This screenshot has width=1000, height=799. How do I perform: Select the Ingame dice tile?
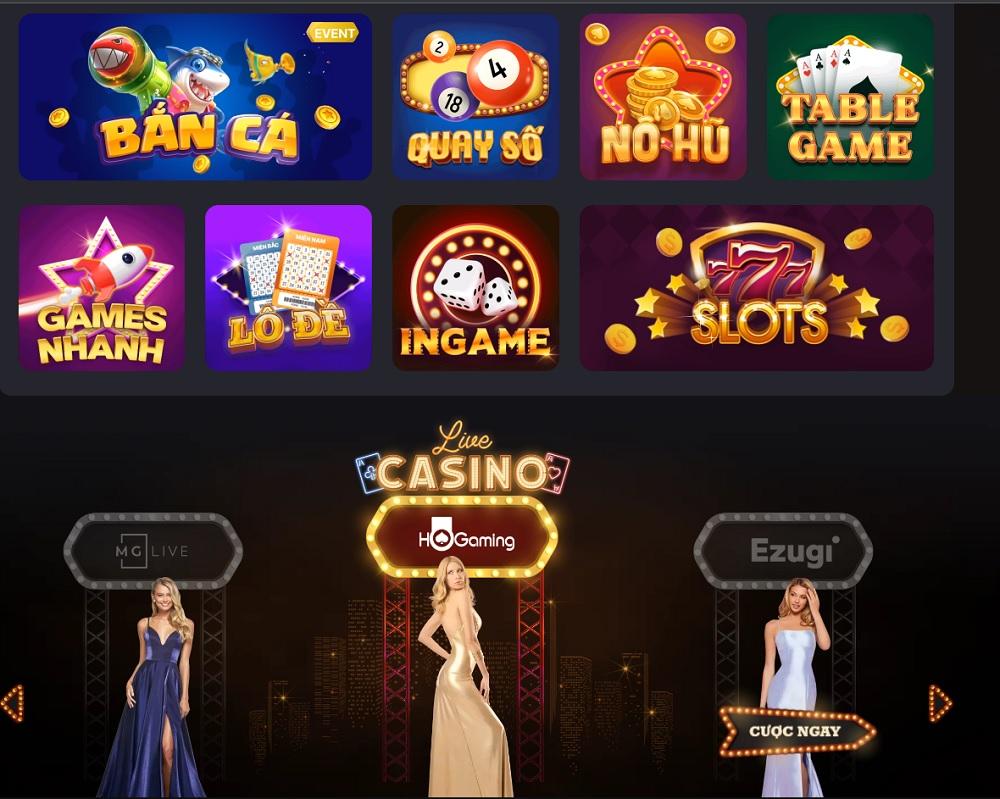pyautogui.click(x=476, y=288)
